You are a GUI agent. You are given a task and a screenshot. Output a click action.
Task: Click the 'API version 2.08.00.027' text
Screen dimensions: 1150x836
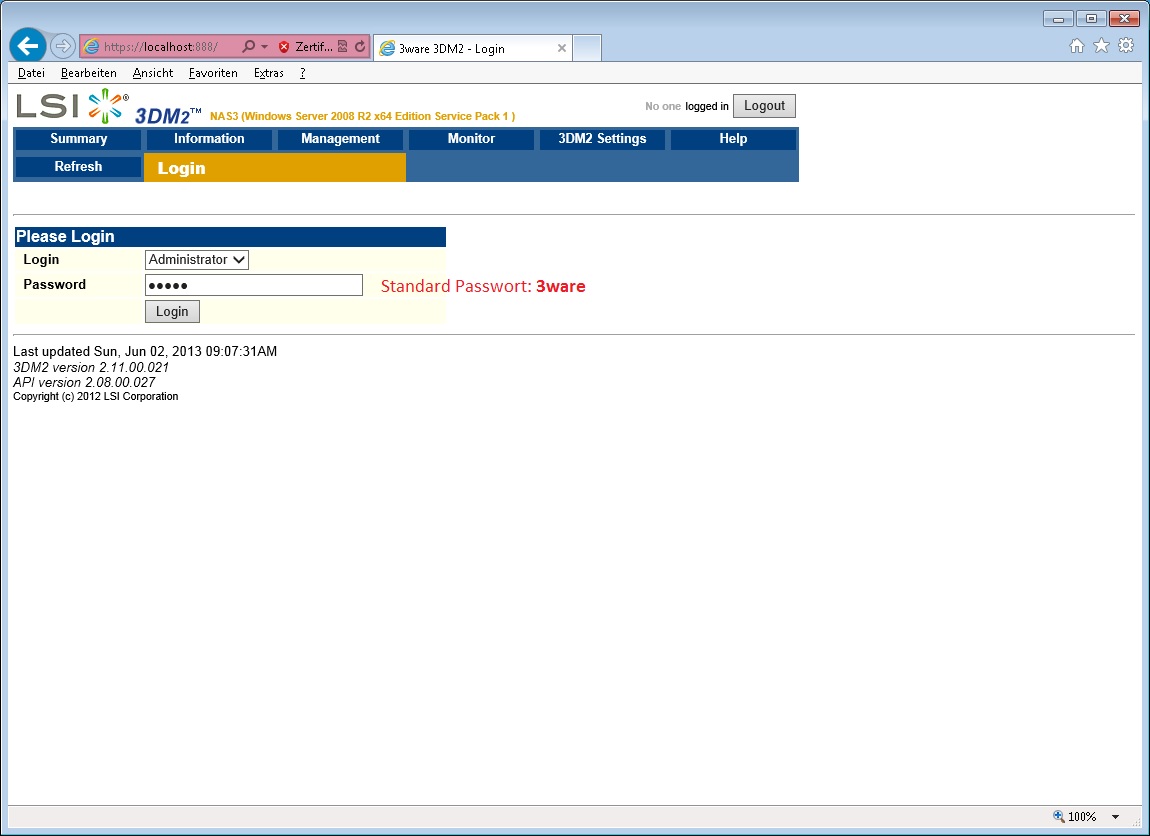84,382
